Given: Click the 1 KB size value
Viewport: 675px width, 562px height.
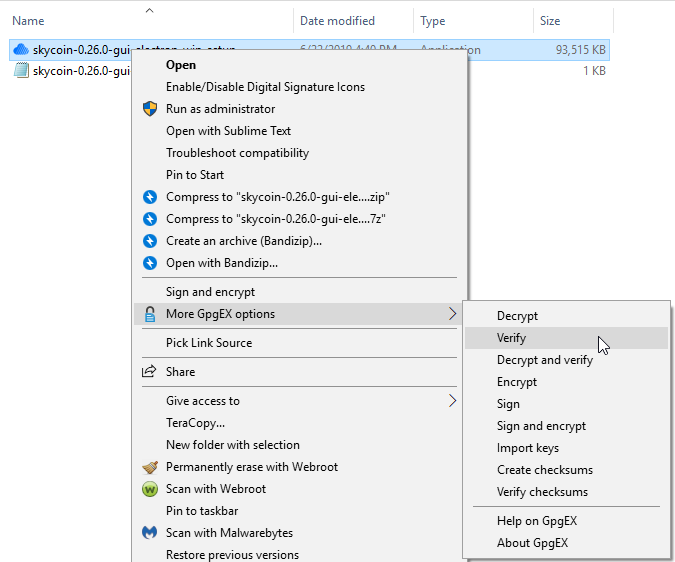Looking at the screenshot, I should click(594, 71).
